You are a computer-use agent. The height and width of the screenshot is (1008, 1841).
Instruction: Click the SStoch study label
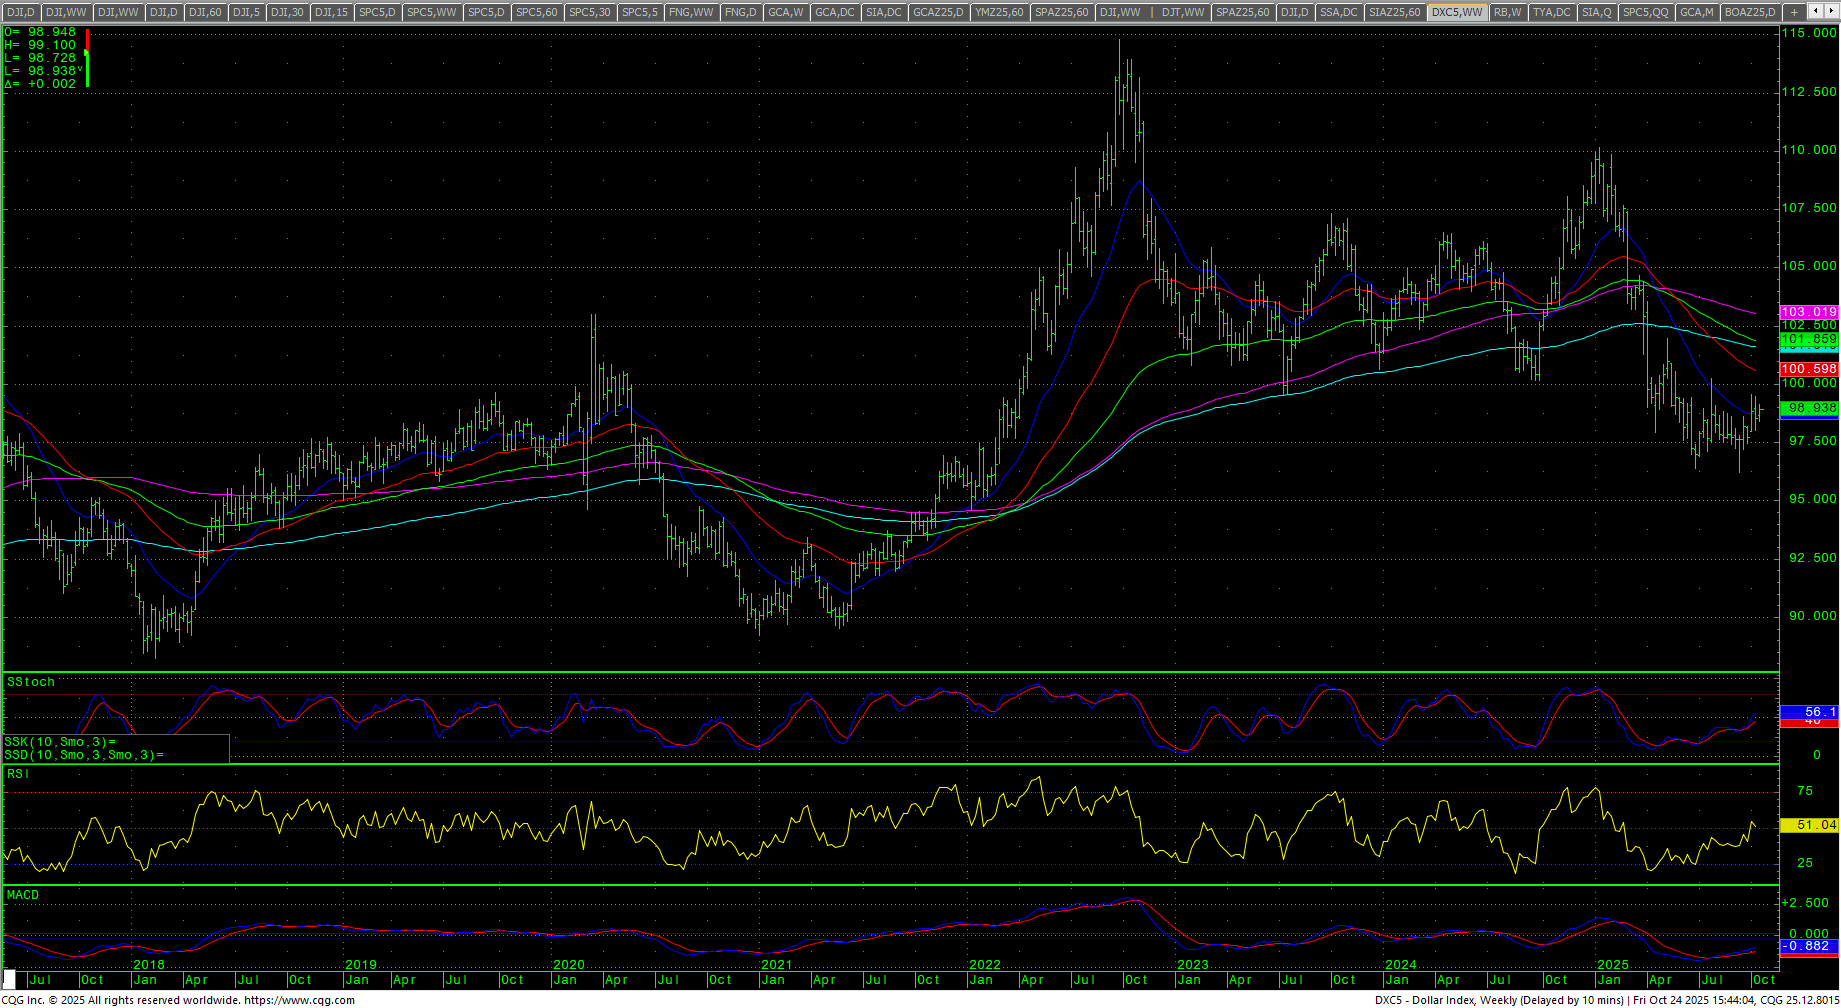coord(31,682)
